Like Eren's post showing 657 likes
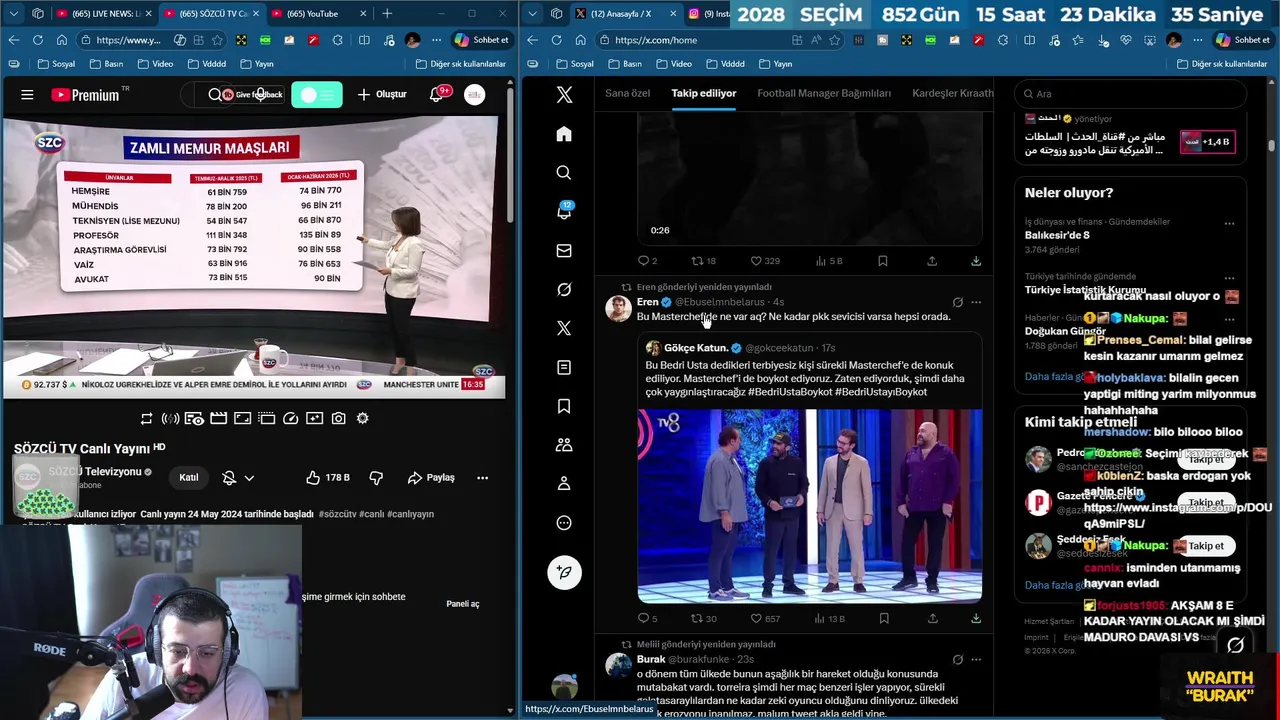Screen dimensions: 1280x720 763,619
